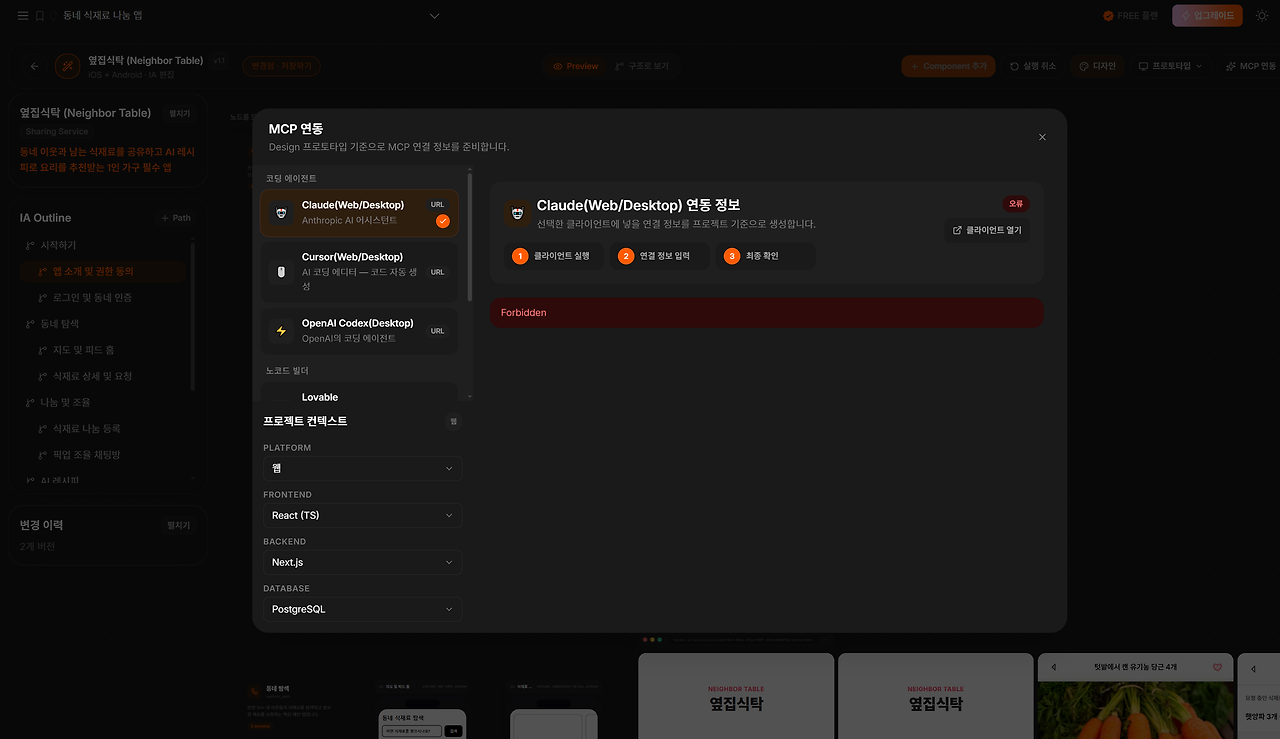Select the Claude(Web/Desktop) agent card
This screenshot has height=739, width=1280.
(x=360, y=212)
